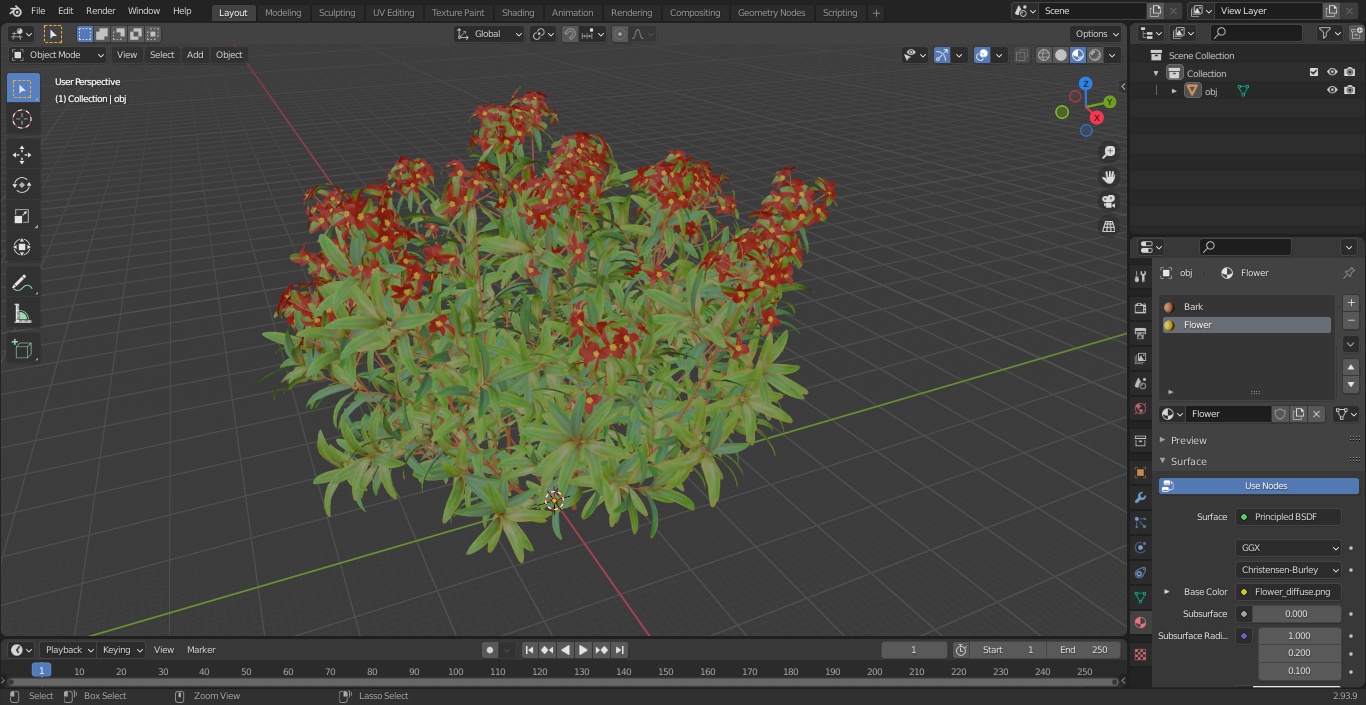
Task: Activate the Select Box tool
Action: (22, 88)
